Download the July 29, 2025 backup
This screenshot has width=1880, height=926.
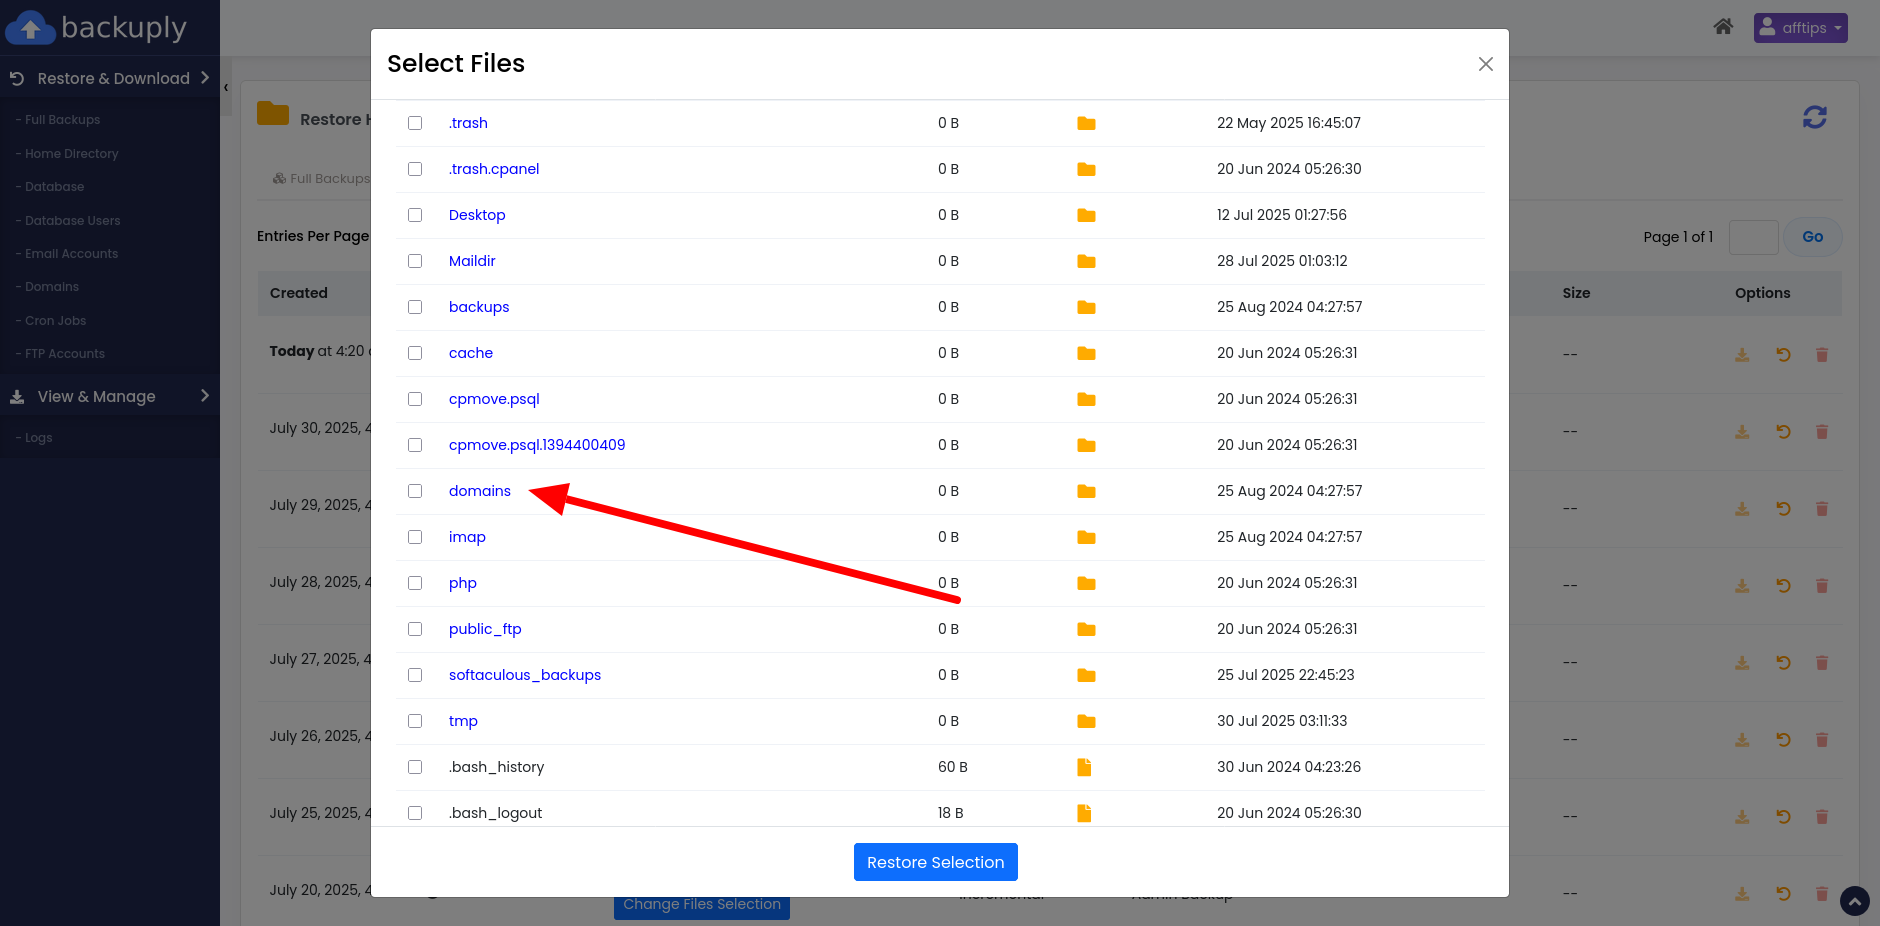click(x=1742, y=509)
